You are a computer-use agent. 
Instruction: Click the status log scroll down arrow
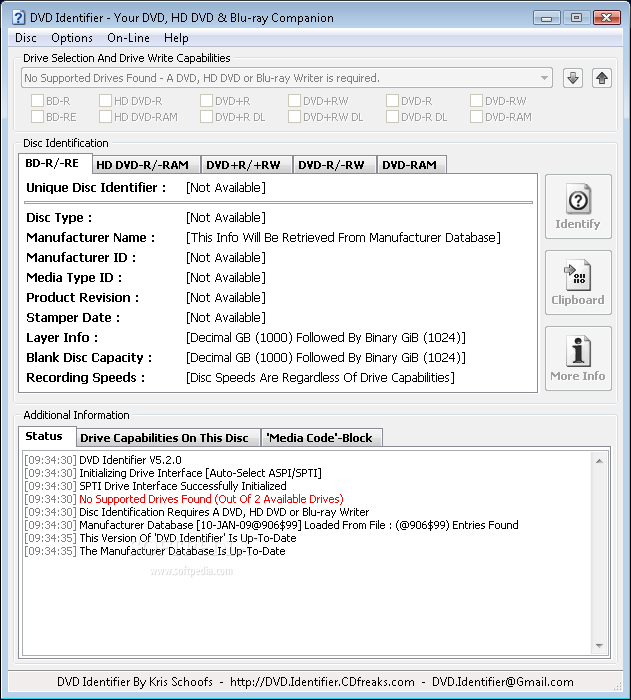click(599, 646)
